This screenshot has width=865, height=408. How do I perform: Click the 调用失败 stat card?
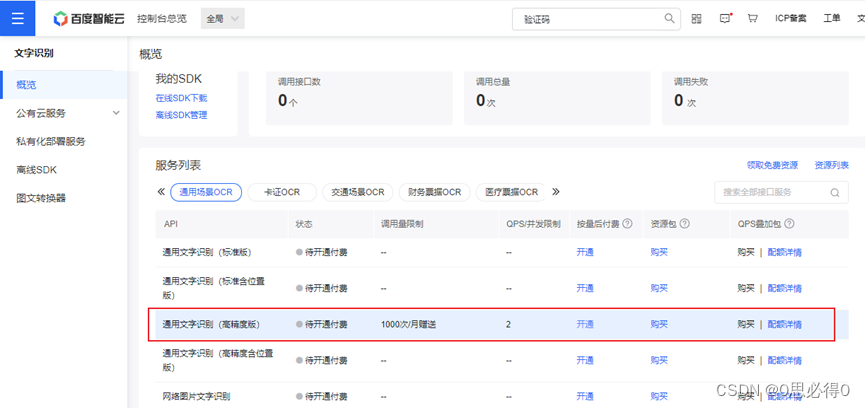point(755,98)
